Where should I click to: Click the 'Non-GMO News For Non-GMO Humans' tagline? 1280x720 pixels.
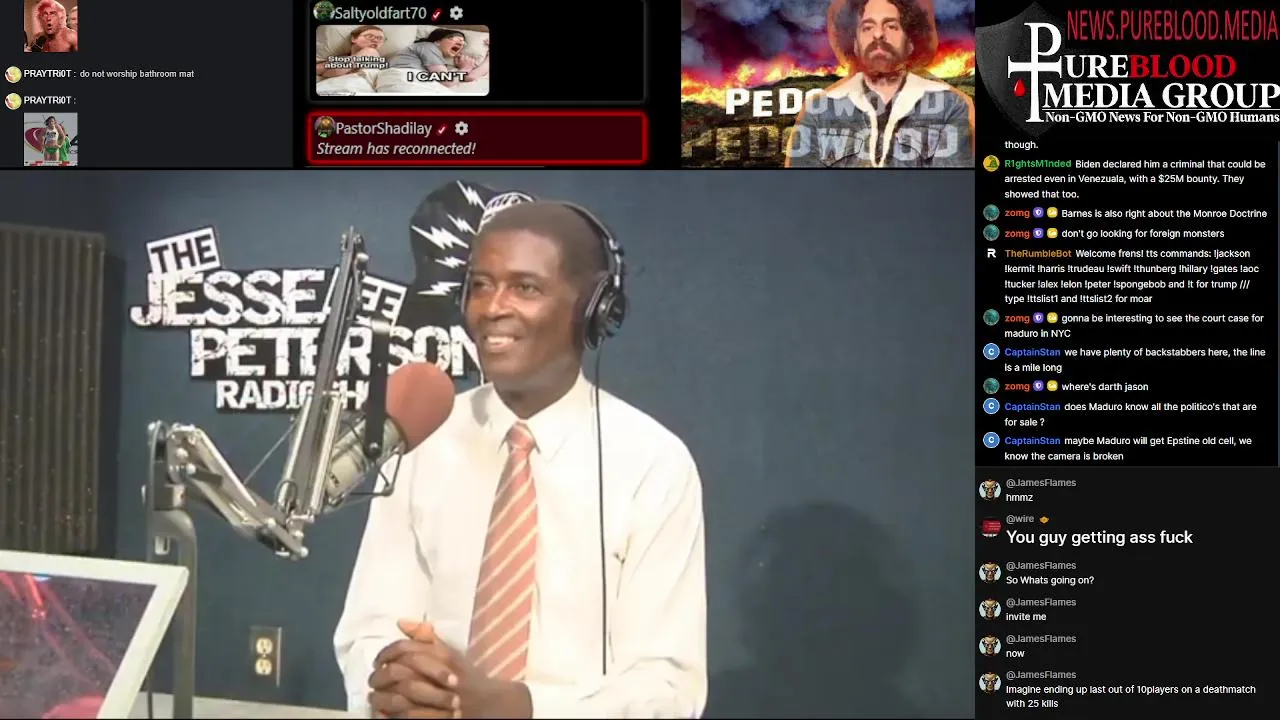pyautogui.click(x=1162, y=118)
